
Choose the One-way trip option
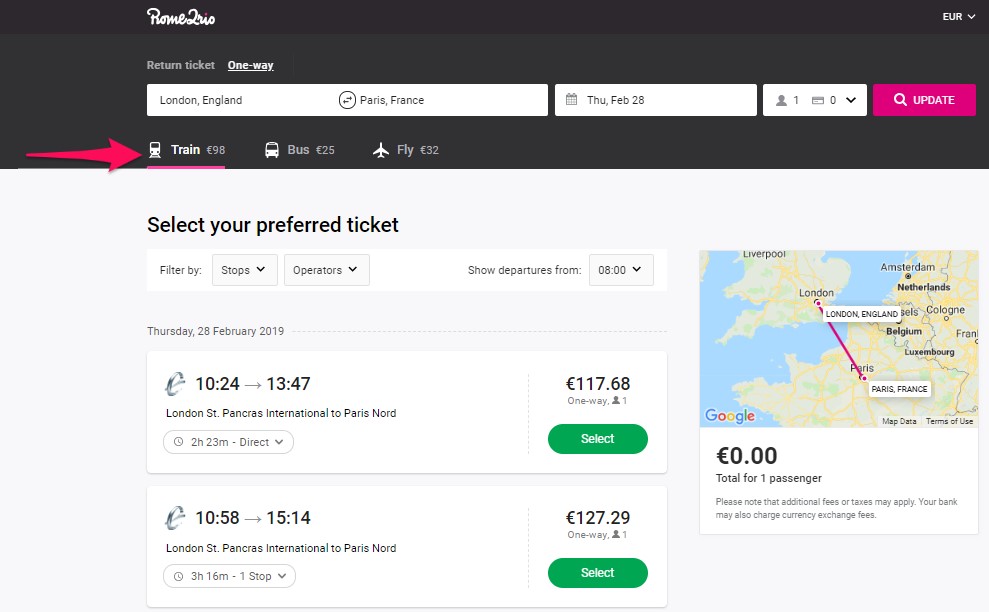tap(250, 65)
